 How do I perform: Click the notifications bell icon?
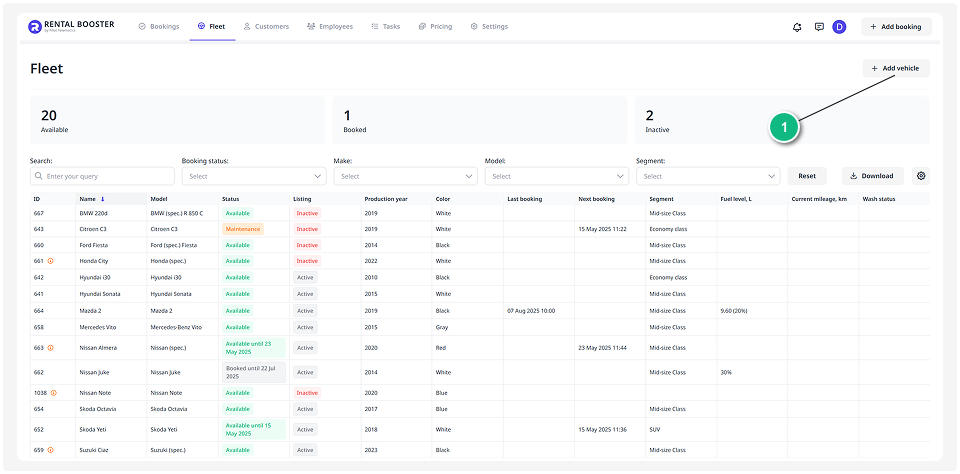[797, 27]
